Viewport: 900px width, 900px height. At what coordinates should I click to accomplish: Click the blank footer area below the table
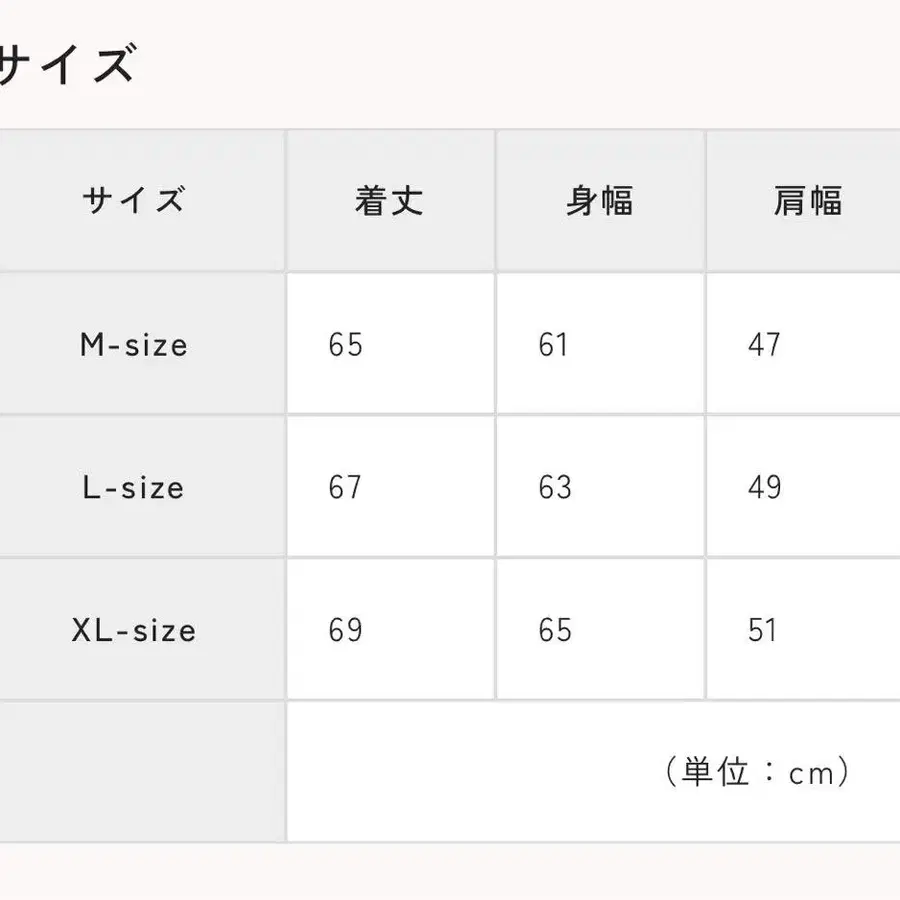click(x=450, y=872)
